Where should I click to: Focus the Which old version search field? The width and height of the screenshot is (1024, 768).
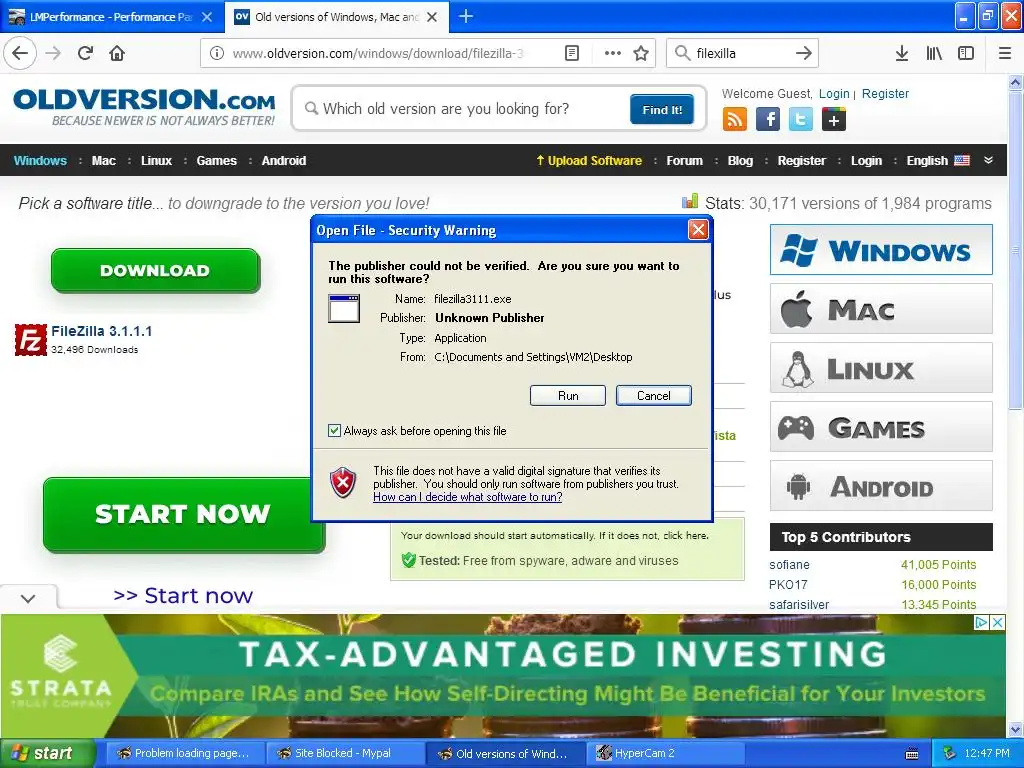[464, 109]
